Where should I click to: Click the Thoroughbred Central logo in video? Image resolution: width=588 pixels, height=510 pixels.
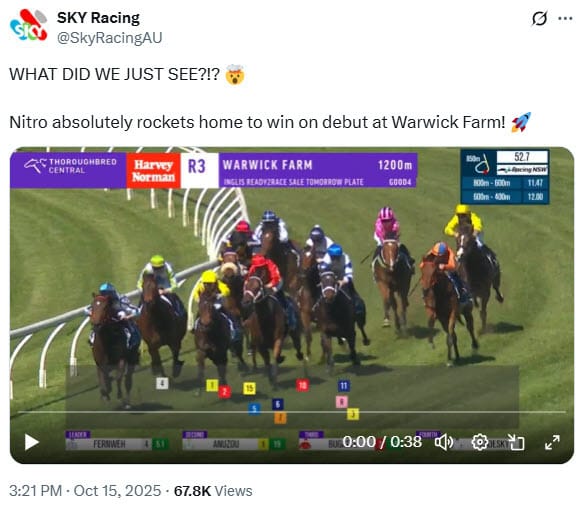pyautogui.click(x=70, y=166)
